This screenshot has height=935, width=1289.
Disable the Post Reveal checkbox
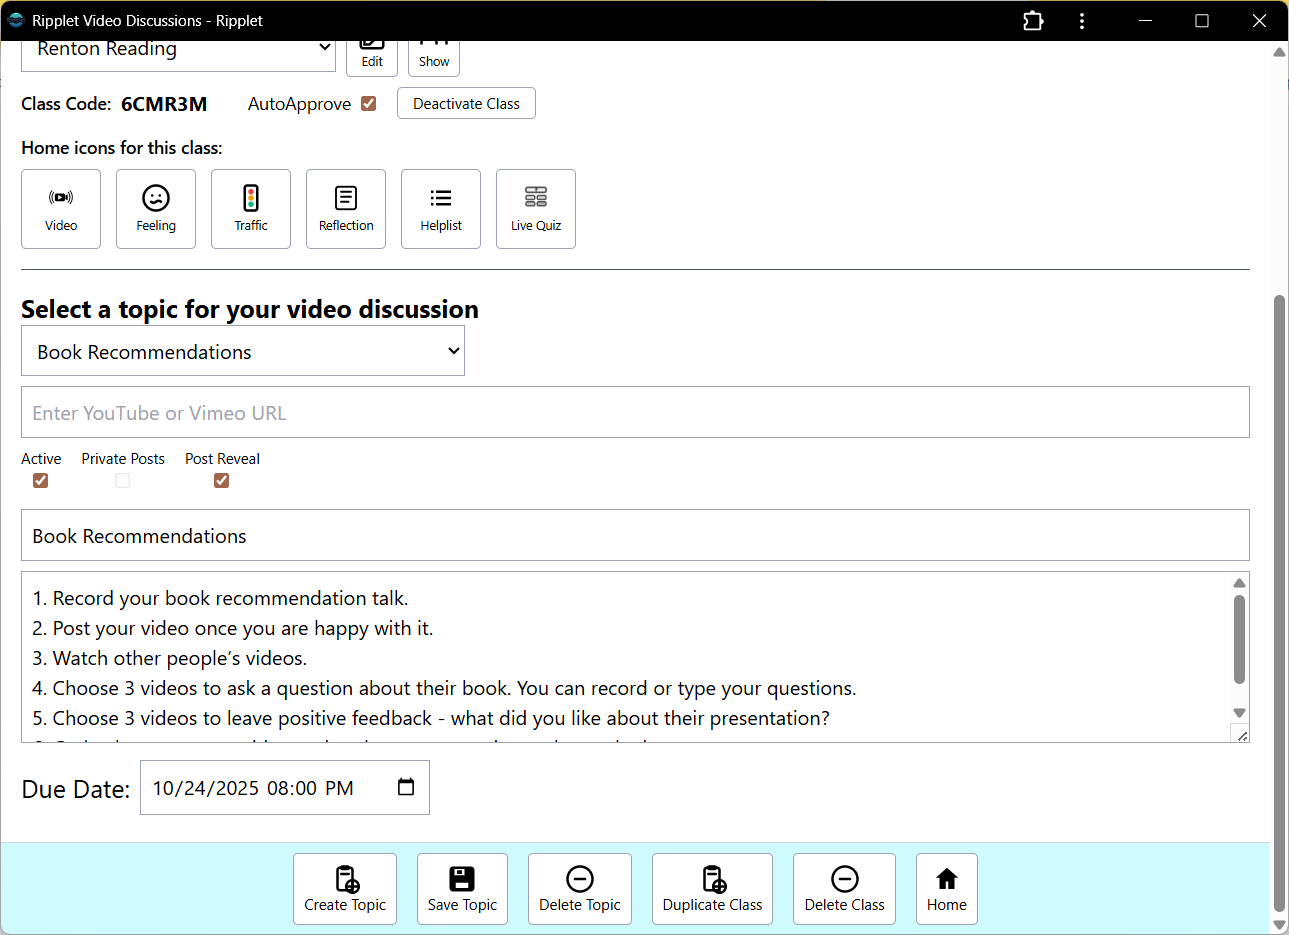(221, 480)
